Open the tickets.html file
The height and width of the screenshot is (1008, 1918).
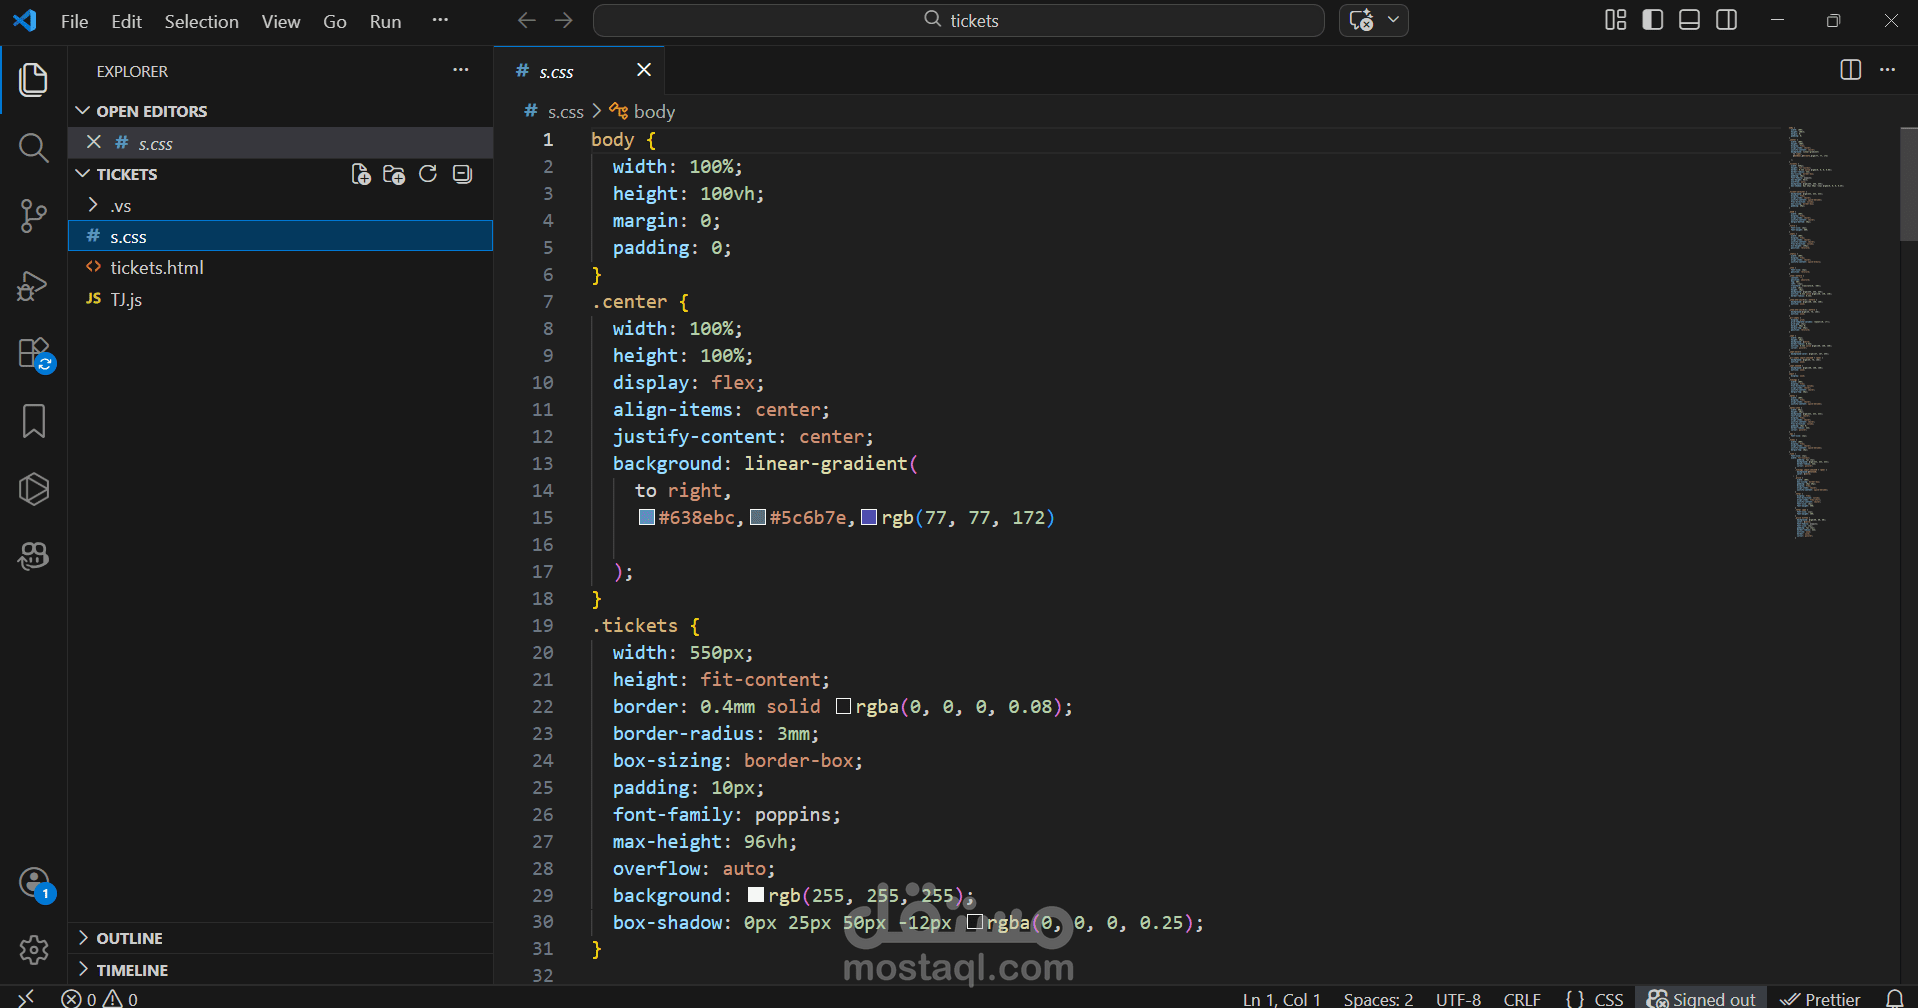tap(157, 268)
